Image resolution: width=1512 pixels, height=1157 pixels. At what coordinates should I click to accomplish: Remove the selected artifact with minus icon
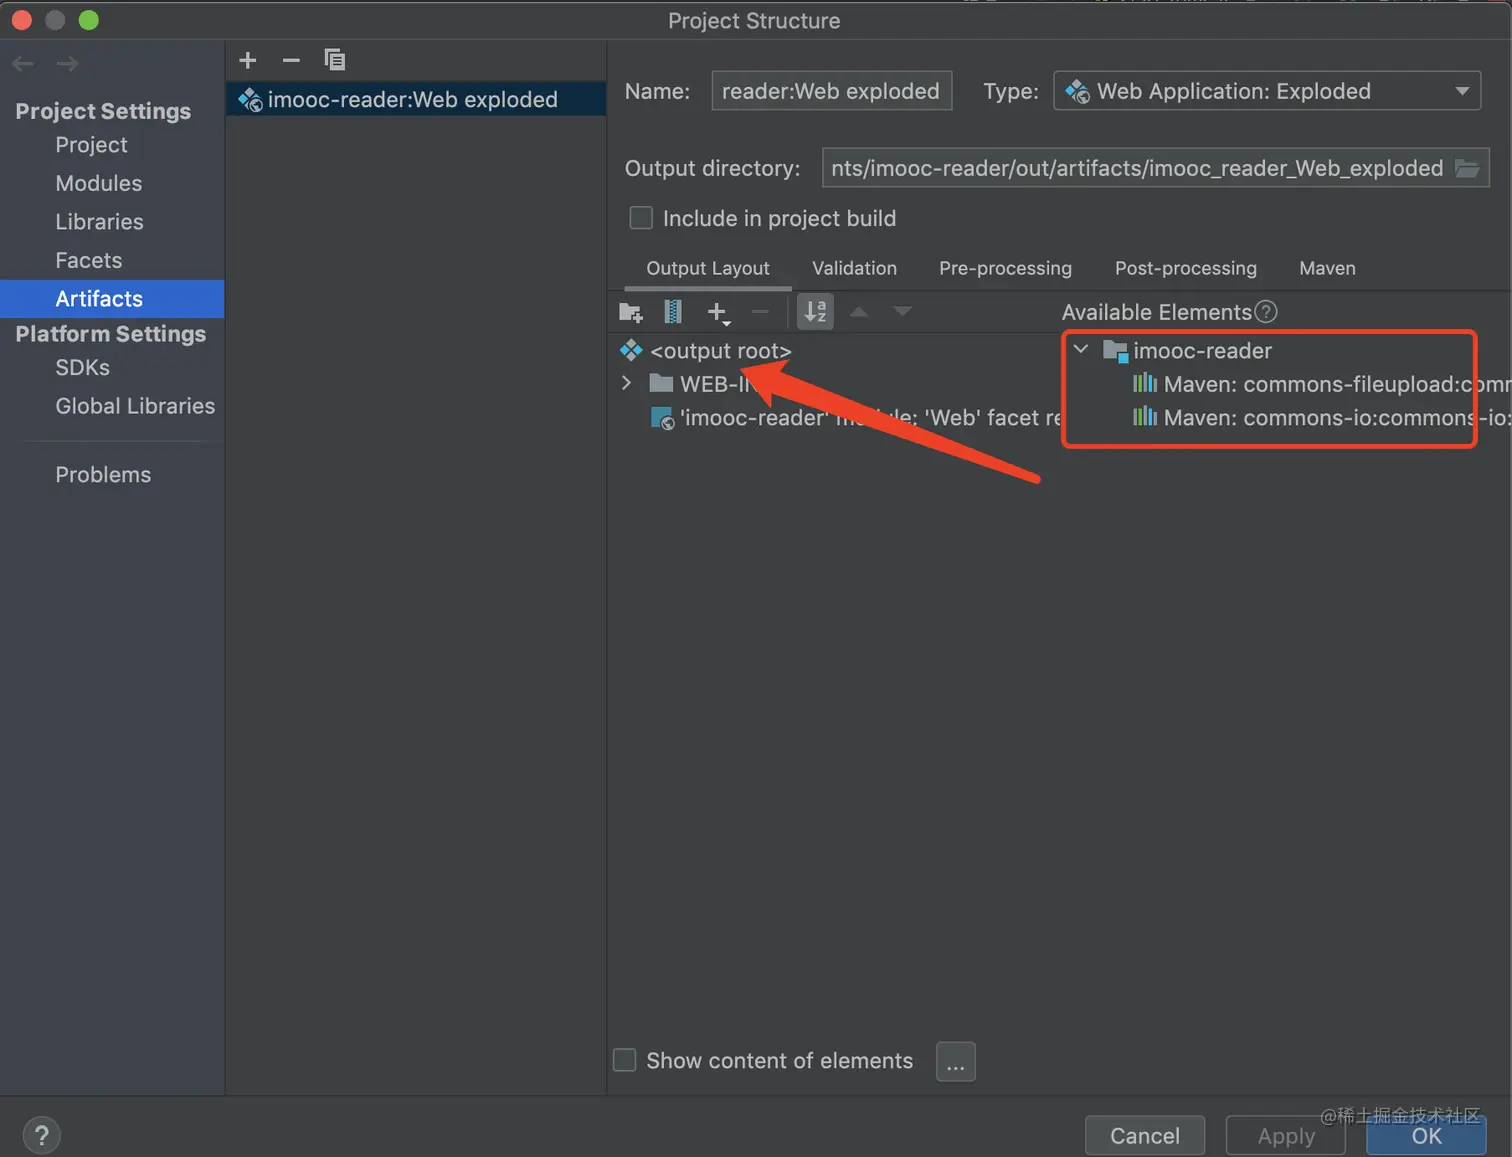(291, 60)
